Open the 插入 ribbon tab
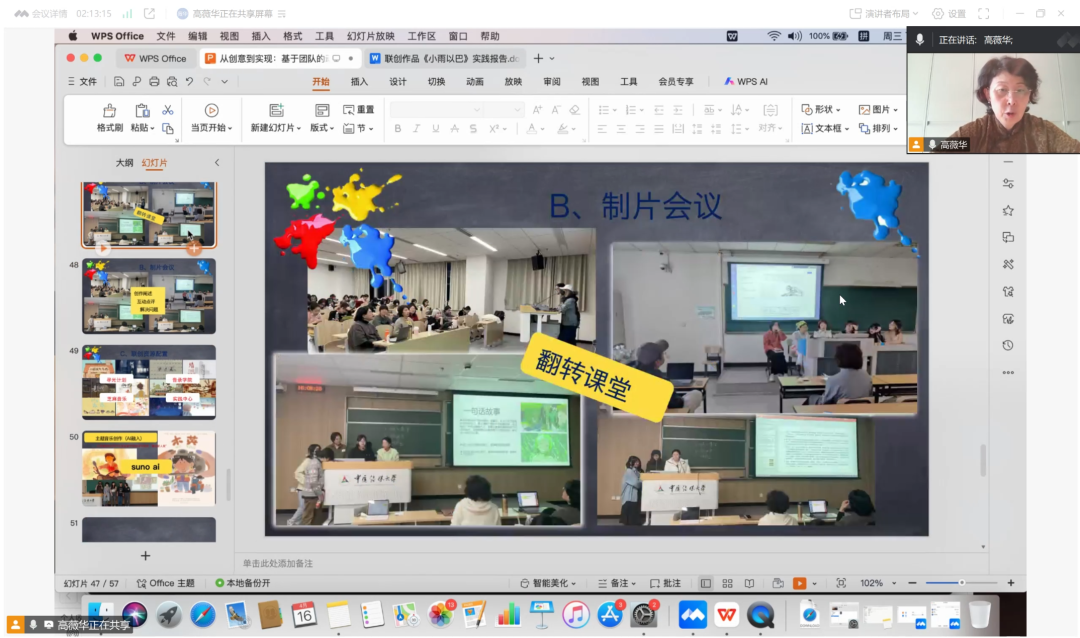Viewport: 1080px width, 638px height. pyautogui.click(x=359, y=82)
